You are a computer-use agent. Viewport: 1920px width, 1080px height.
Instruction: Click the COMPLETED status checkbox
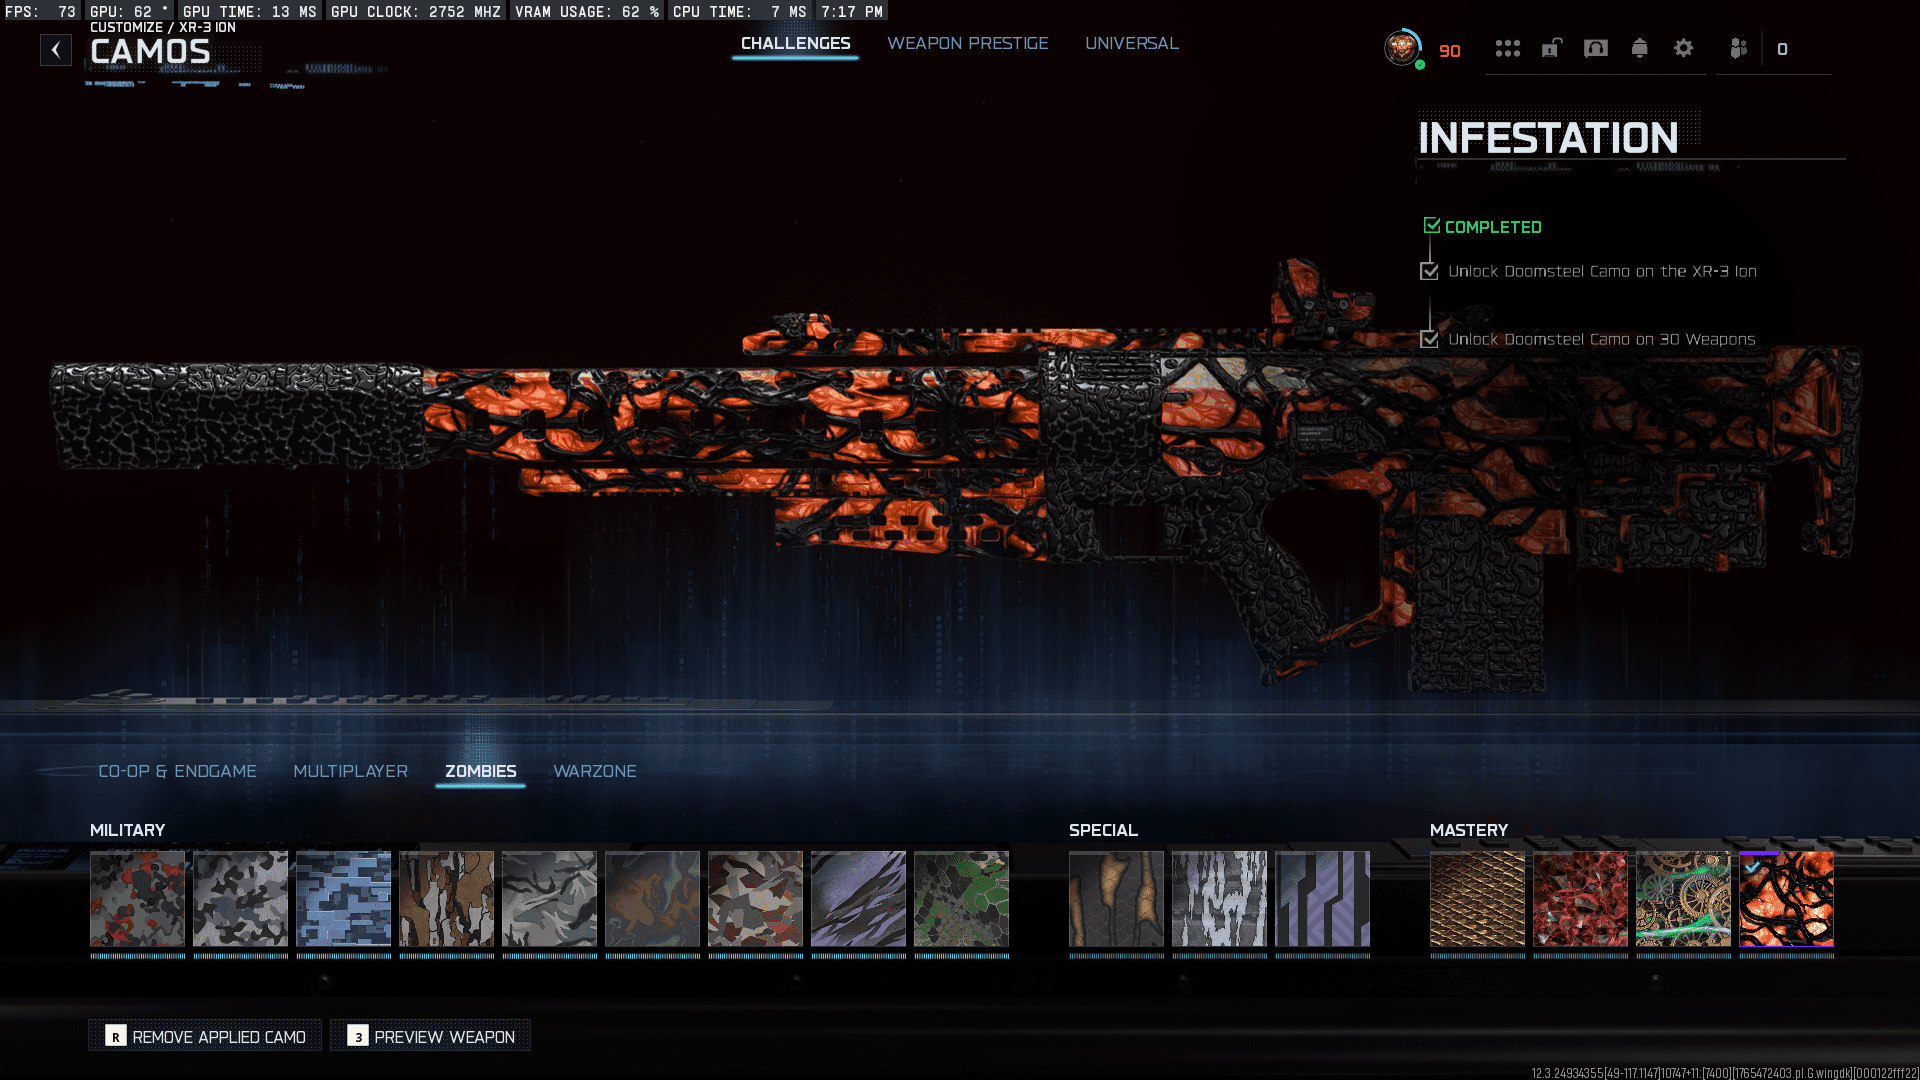[x=1432, y=226]
